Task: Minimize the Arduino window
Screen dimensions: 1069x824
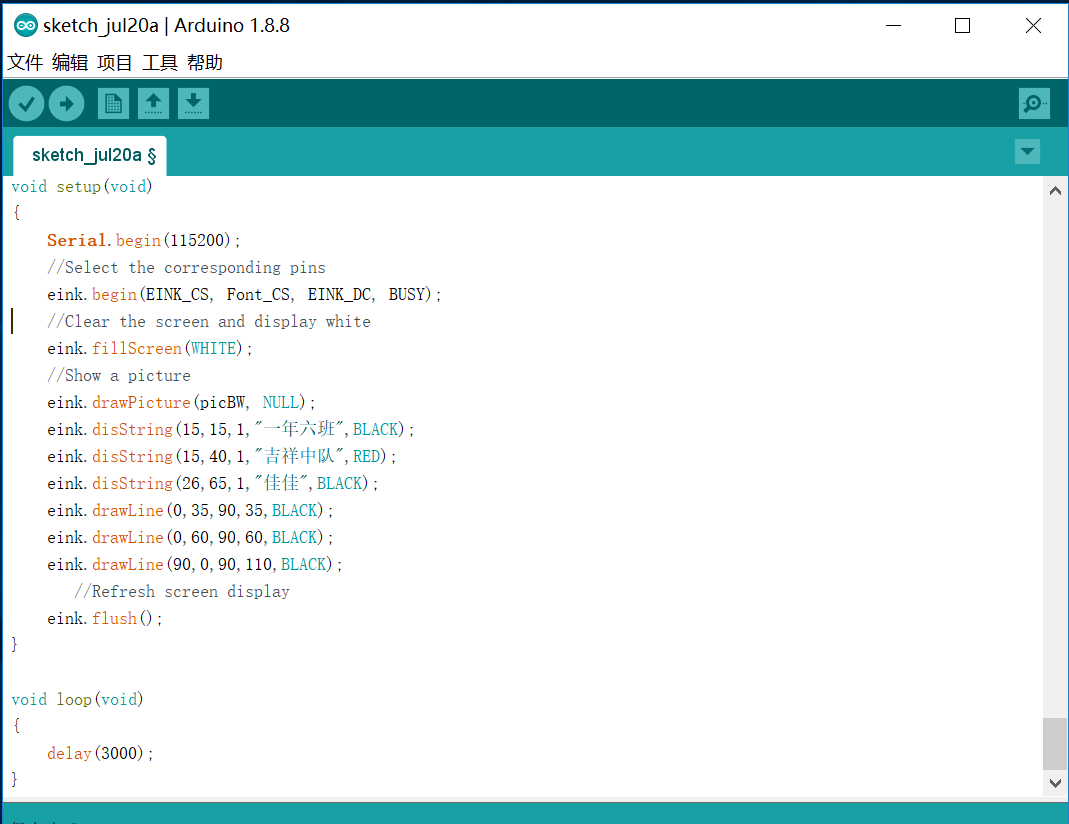Action: coord(893,26)
